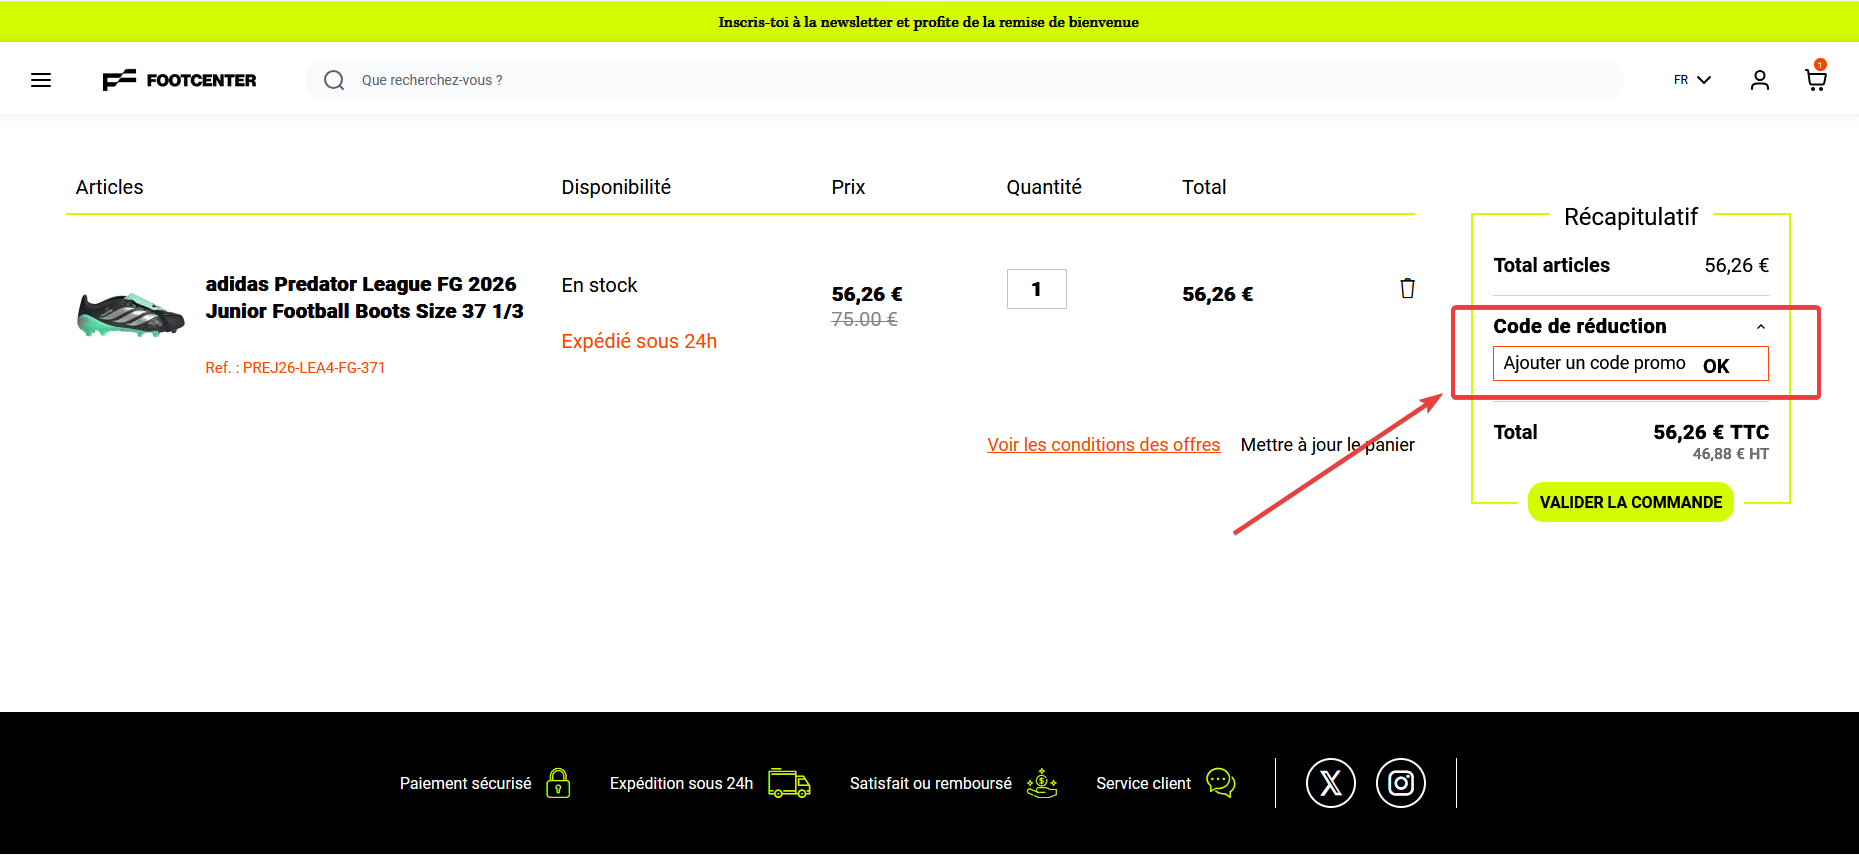Click the crossed-out price 75.00 €

[x=865, y=319]
